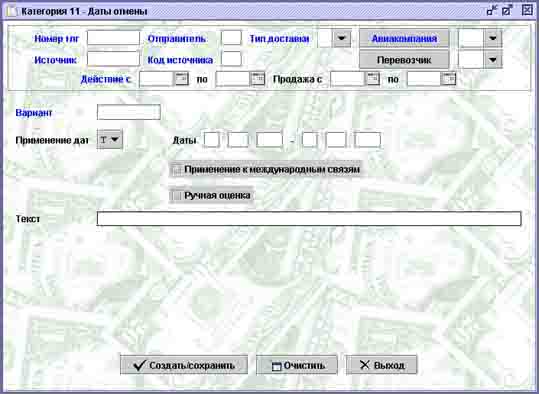Click the second Даты start field
Image resolution: width=539 pixels, height=394 pixels.
coord(238,140)
